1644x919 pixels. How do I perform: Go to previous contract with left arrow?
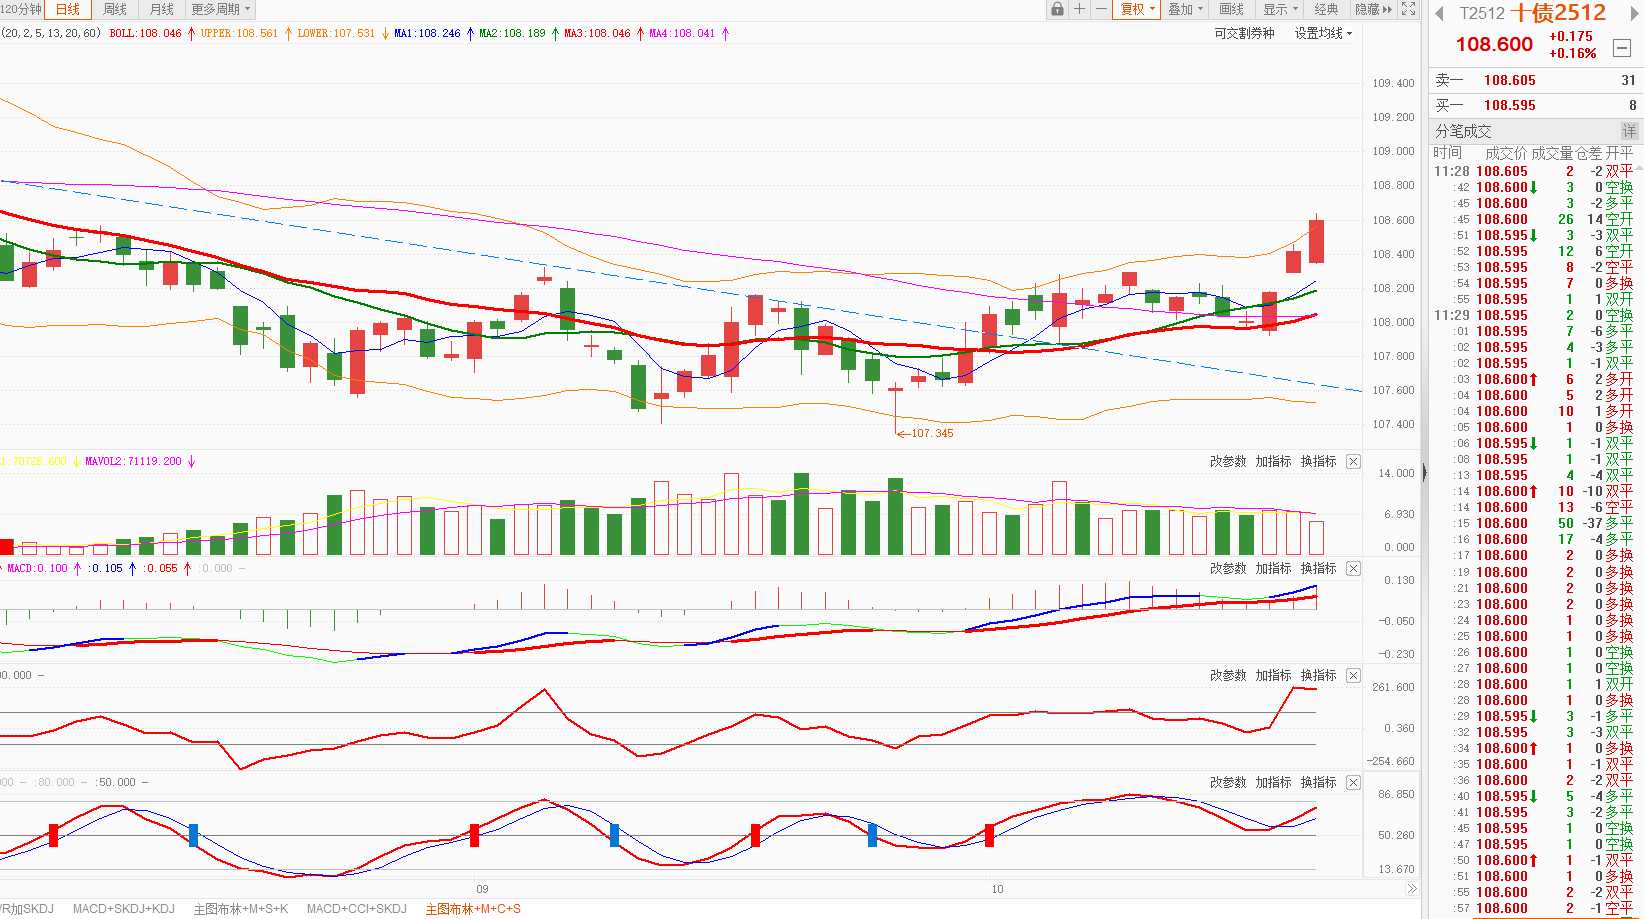[1439, 13]
